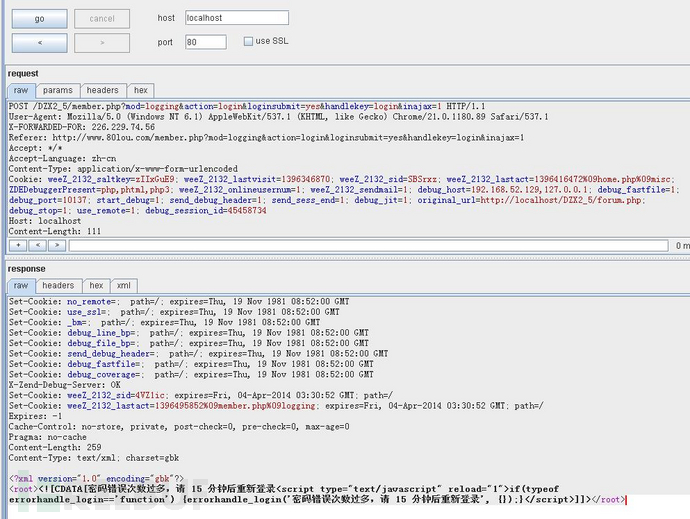The image size is (690, 519).
Task: Click the Accept-Language: zh-cn line
Action: [62, 158]
